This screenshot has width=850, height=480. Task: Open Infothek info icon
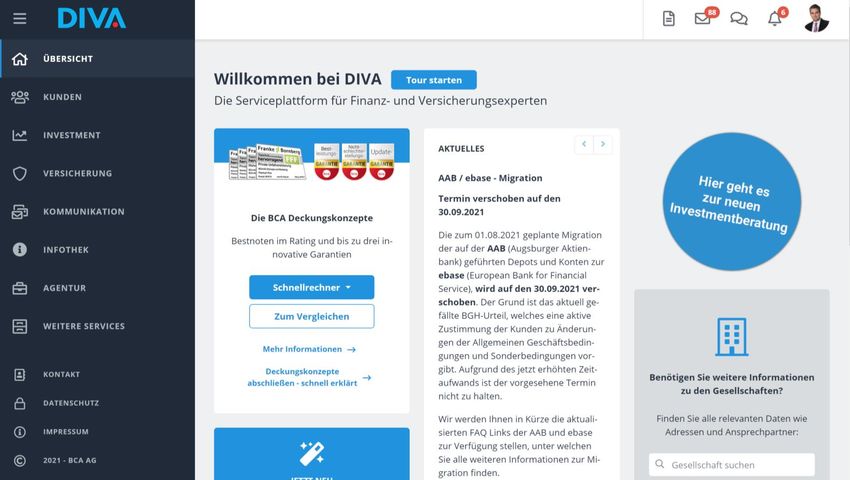(20, 249)
